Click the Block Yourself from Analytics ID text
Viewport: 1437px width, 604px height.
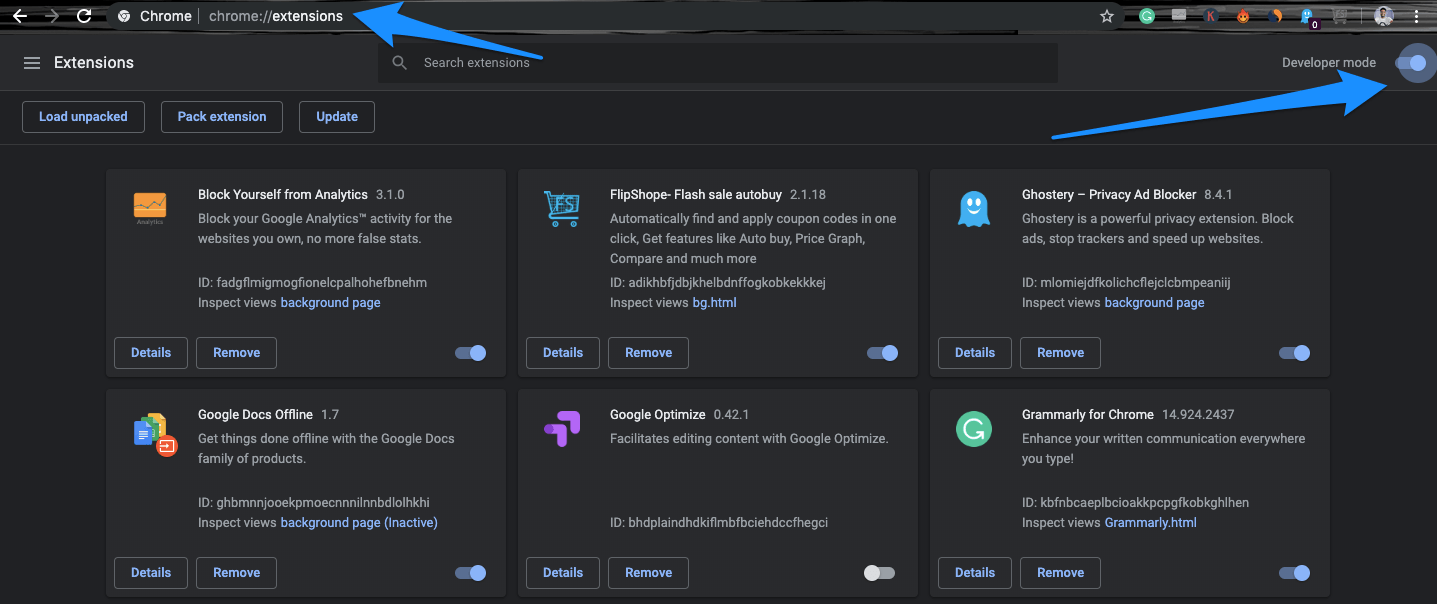point(312,283)
